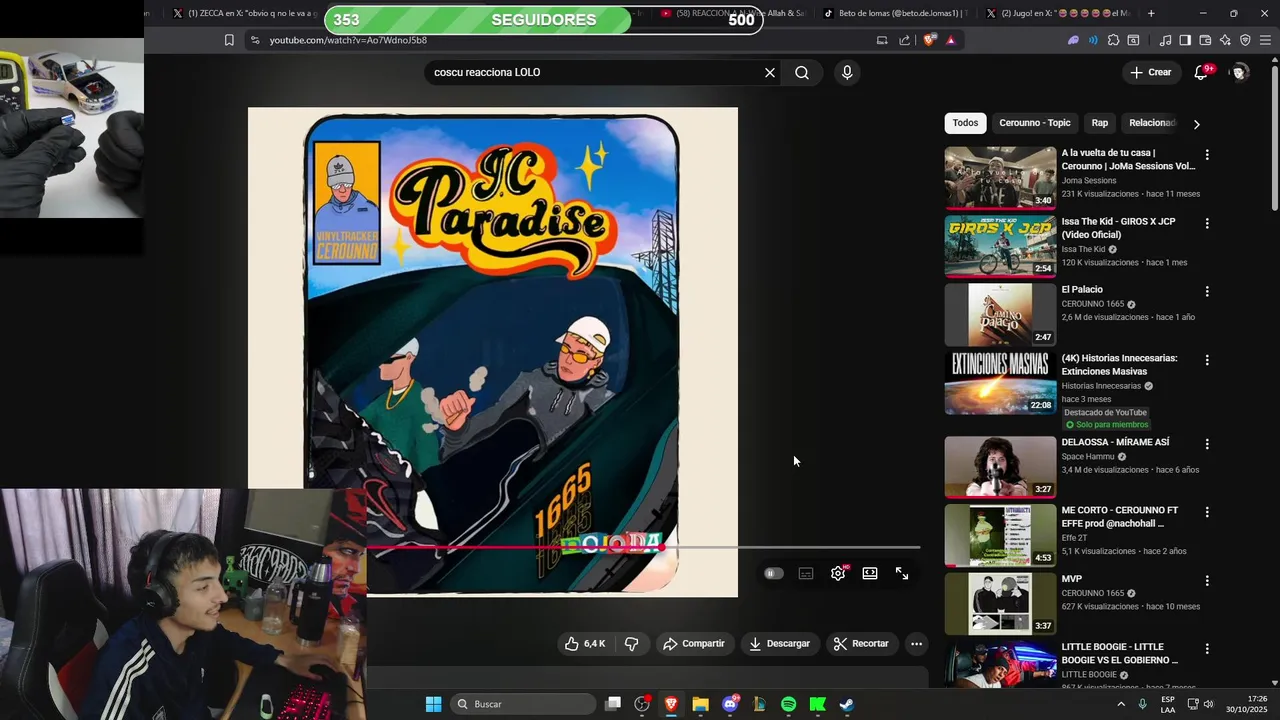Open options for MVP video
Screen dimensions: 1280x720
[1207, 580]
